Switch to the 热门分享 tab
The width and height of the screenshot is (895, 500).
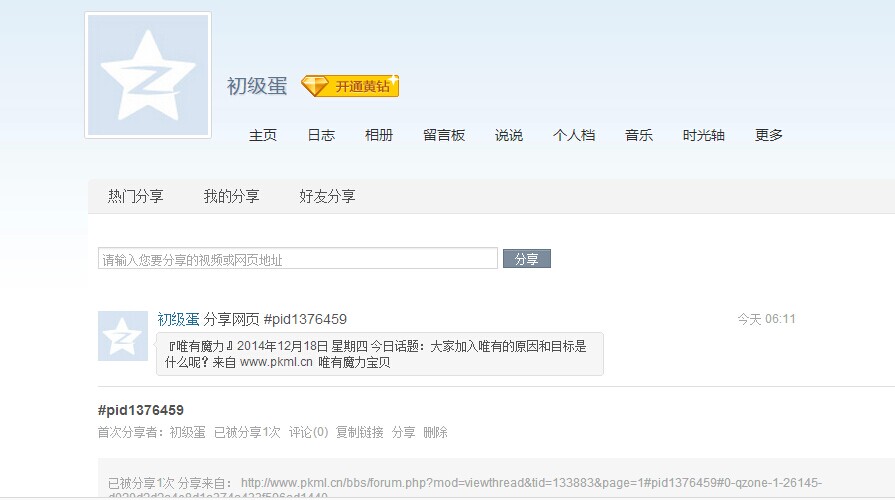click(136, 197)
